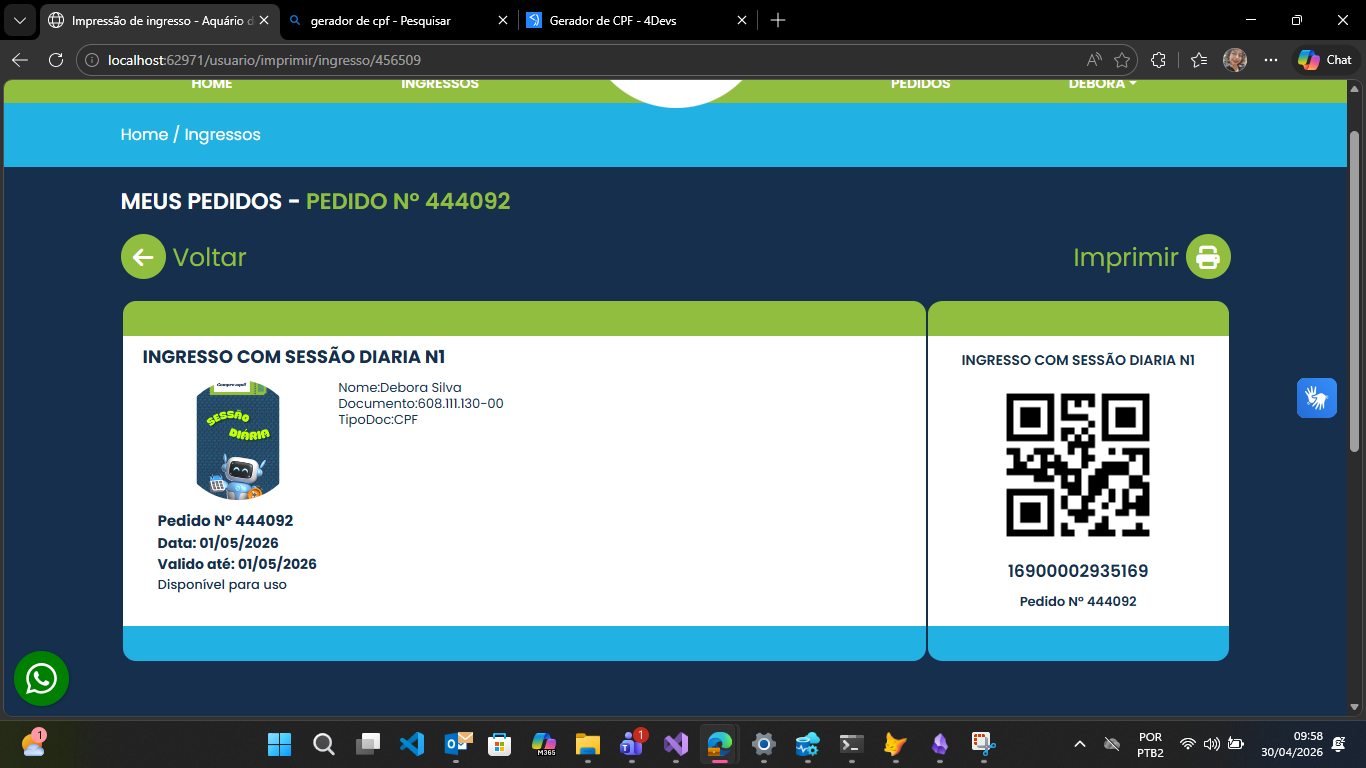Select the 'Impressão de ingresso' tab
This screenshot has height=768, width=1366.
pos(158,20)
